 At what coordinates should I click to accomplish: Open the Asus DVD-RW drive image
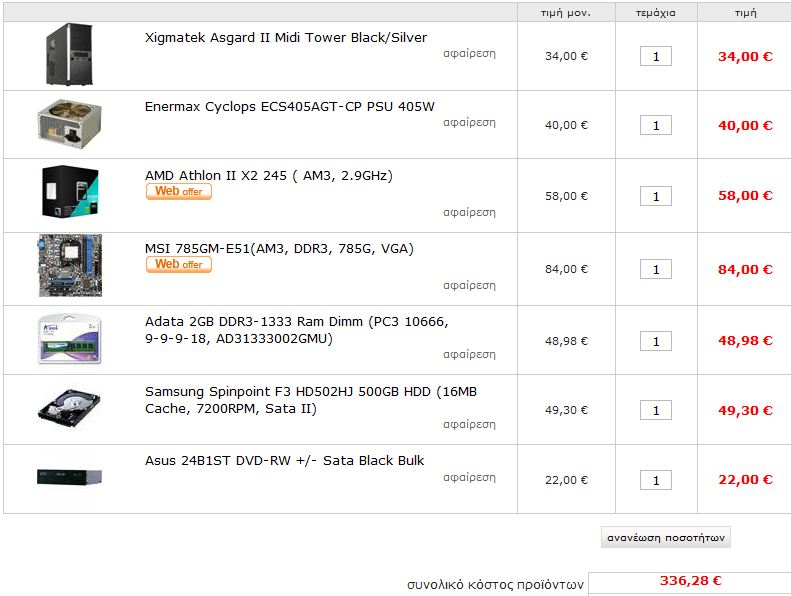coord(70,476)
